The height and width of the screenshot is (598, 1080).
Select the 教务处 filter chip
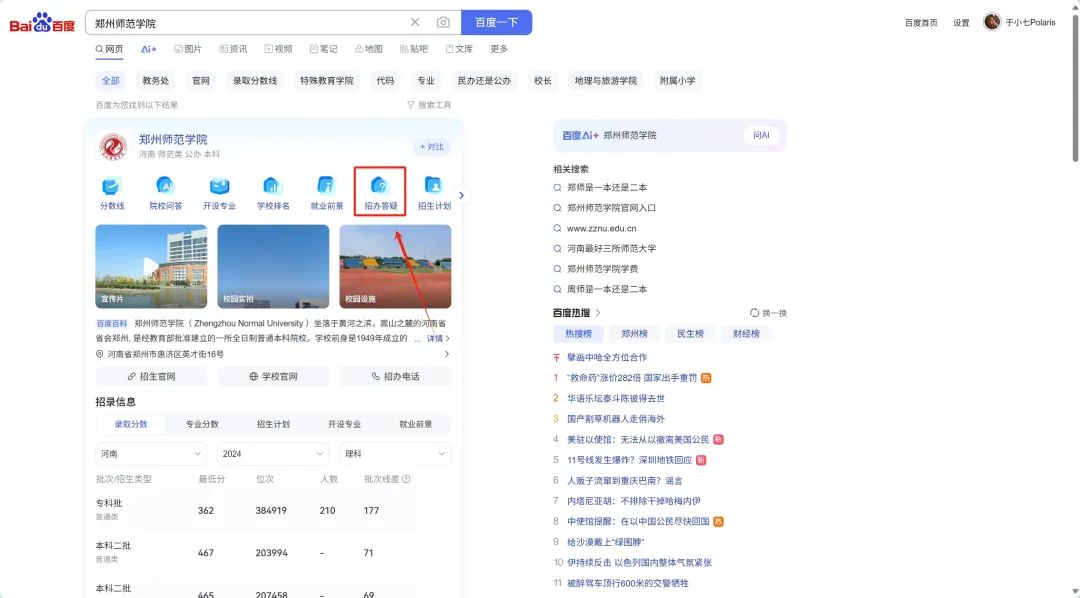[156, 81]
